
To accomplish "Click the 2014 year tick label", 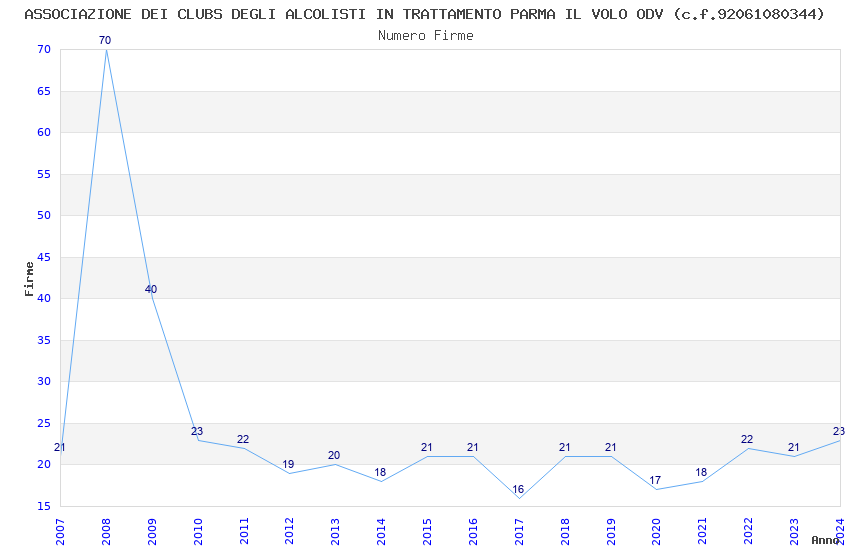I will [381, 532].
